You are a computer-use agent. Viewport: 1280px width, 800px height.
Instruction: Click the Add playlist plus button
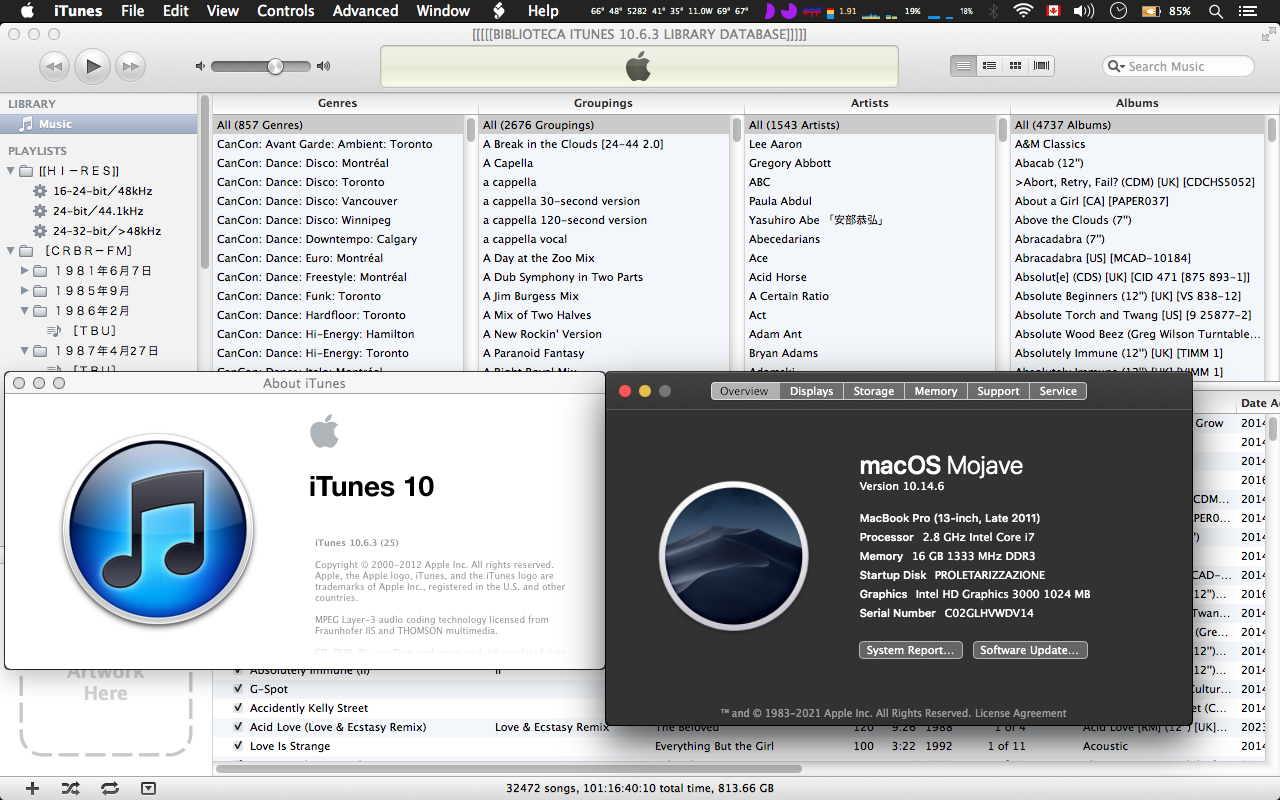(x=32, y=788)
